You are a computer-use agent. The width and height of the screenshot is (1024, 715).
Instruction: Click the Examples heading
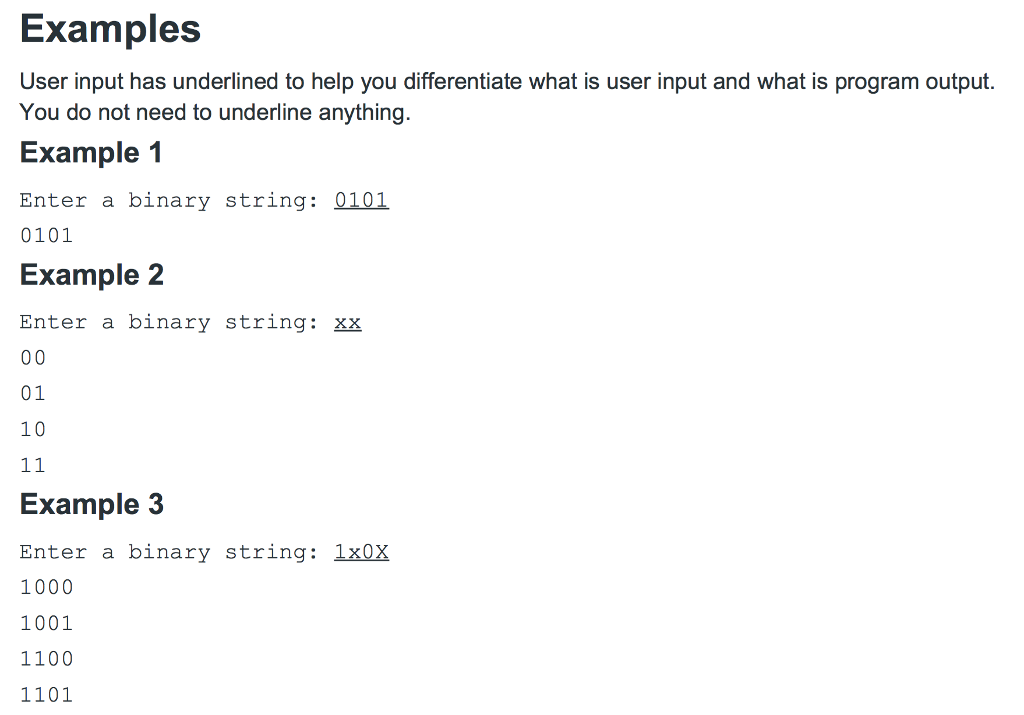110,29
